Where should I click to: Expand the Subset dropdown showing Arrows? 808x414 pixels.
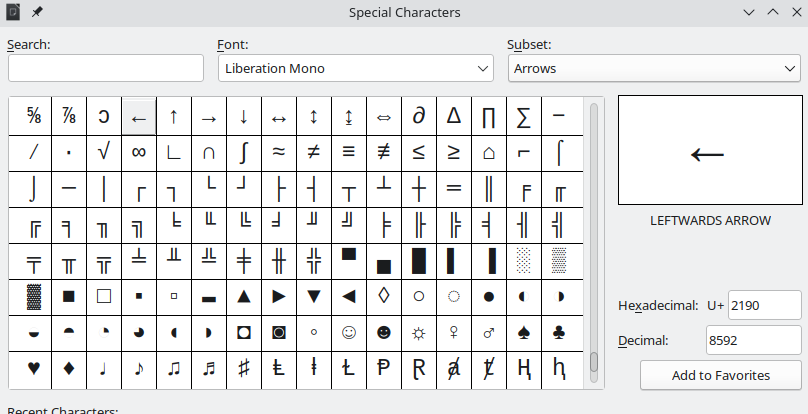[653, 68]
